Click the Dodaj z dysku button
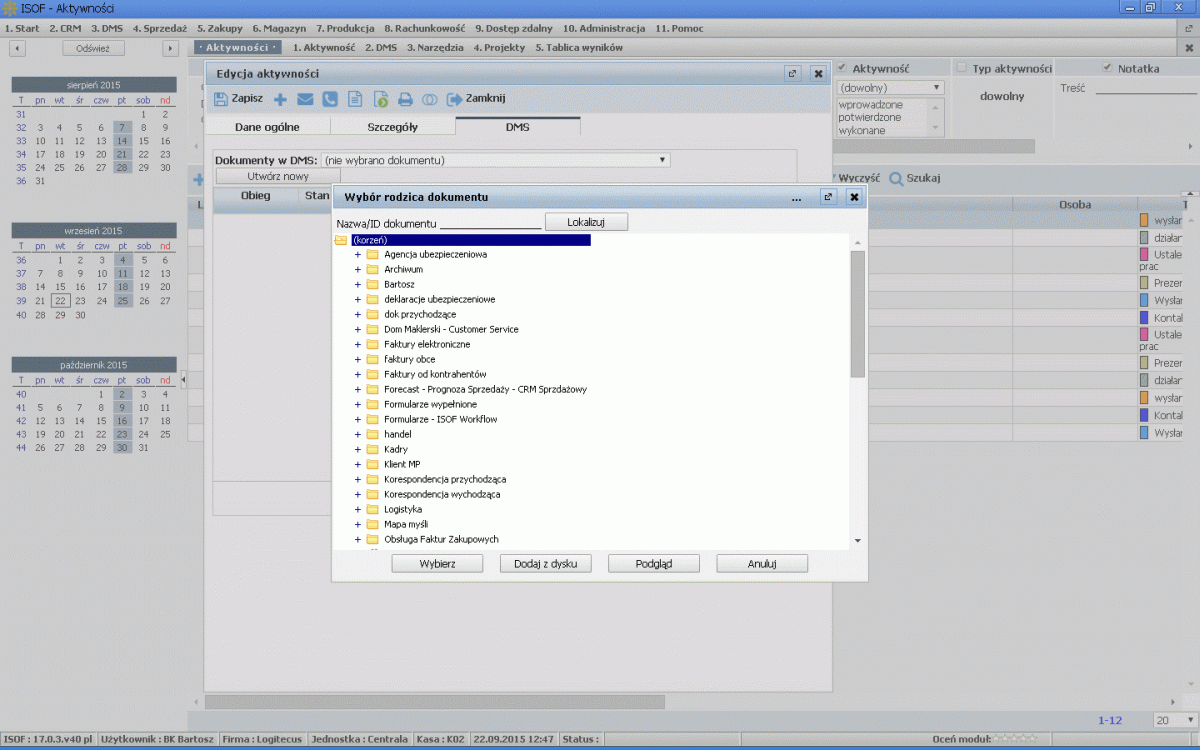The width and height of the screenshot is (1200, 750). [x=545, y=564]
